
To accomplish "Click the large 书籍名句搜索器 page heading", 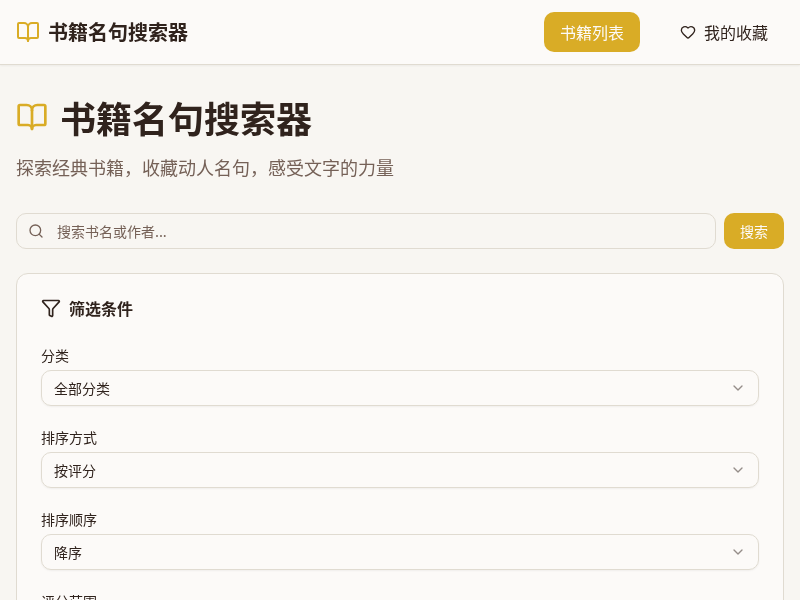I will (187, 120).
